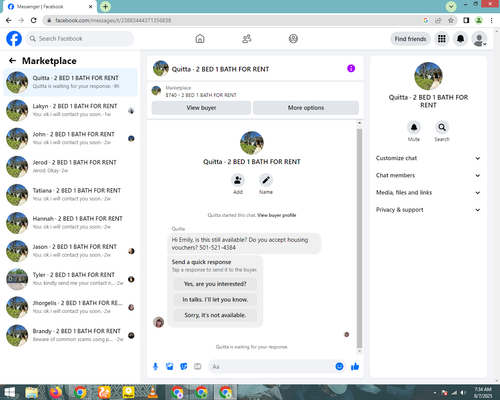Send a thumbs-up like
Screen dimensions: 500x400
(355, 367)
